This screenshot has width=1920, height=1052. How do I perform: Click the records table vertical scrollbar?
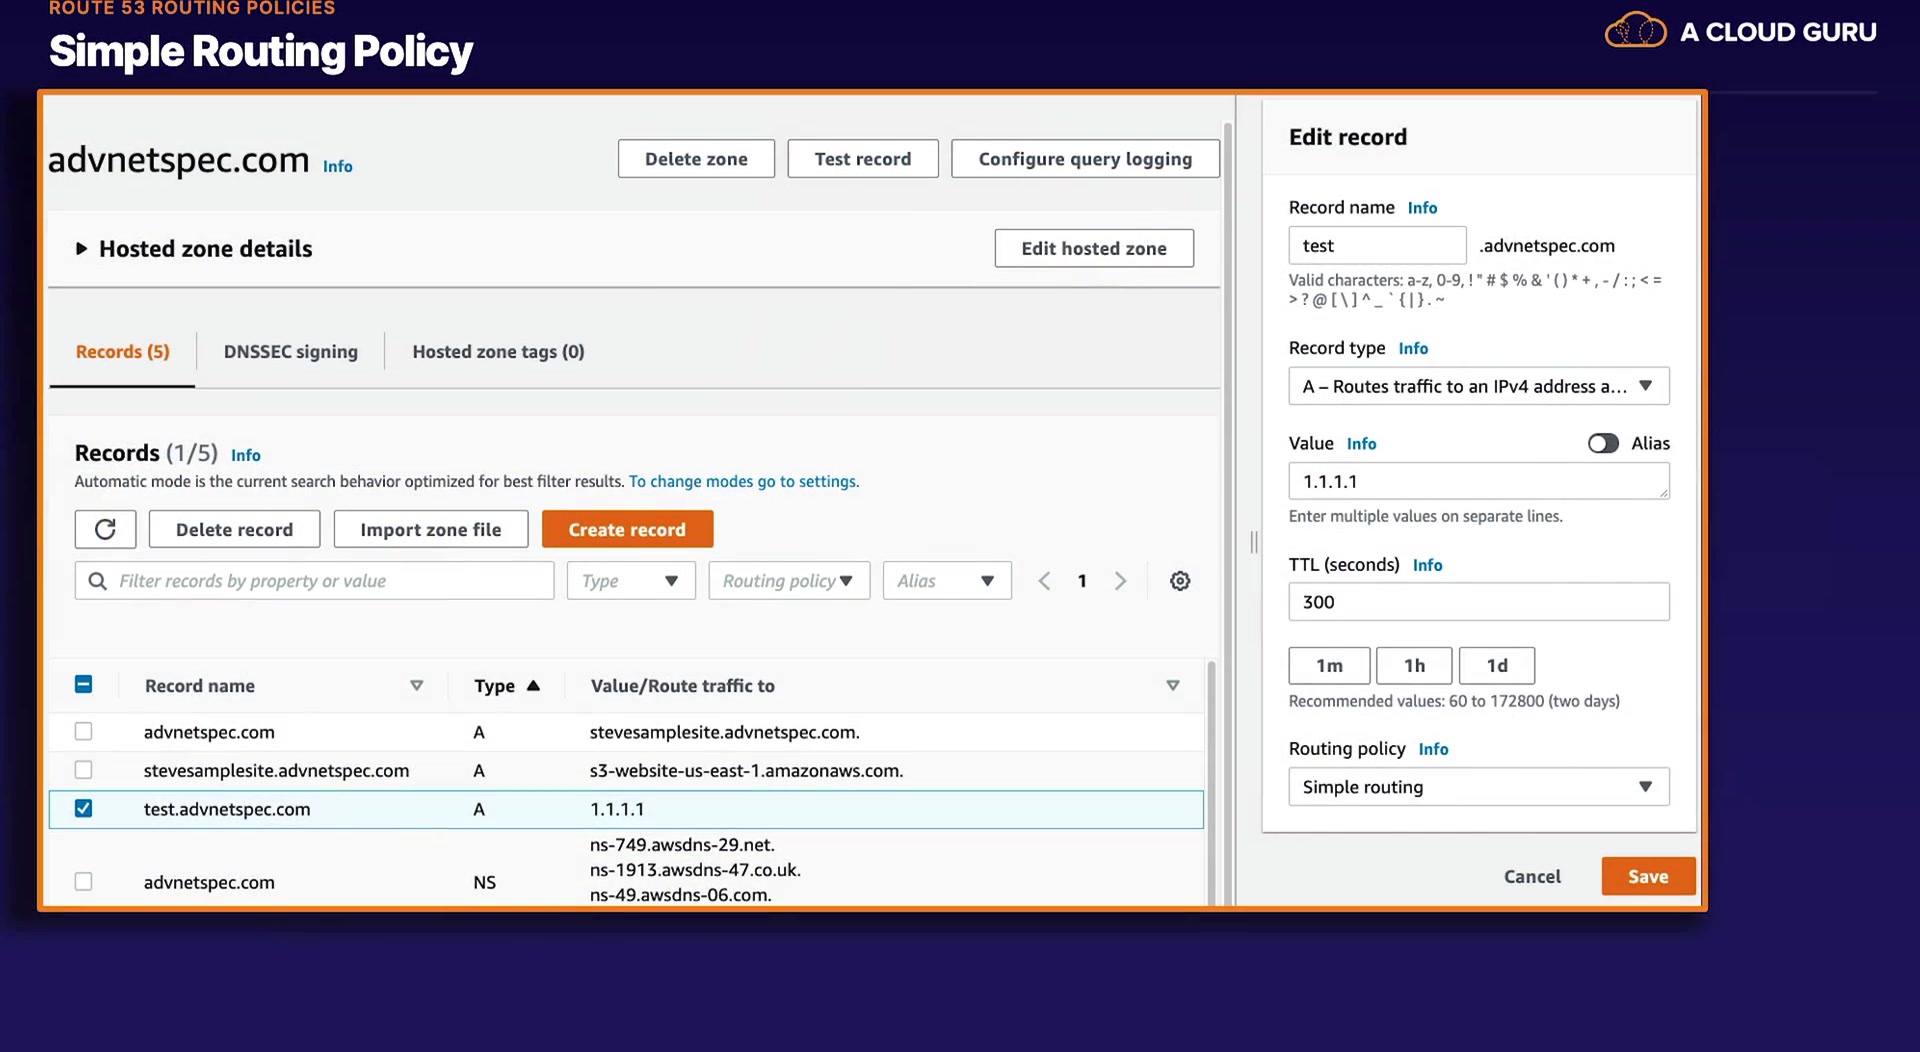pyautogui.click(x=1211, y=782)
